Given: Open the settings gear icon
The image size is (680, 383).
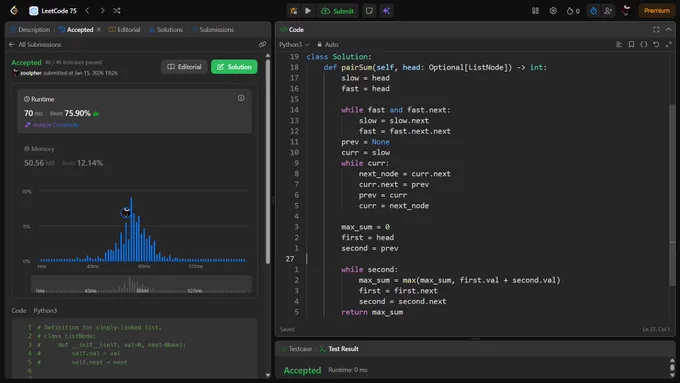Looking at the screenshot, I should pos(553,11).
